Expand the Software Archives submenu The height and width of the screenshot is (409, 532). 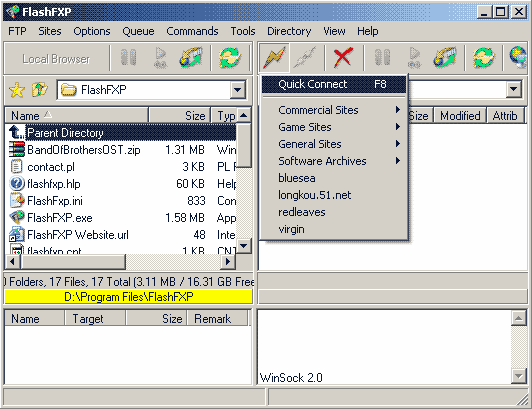pos(334,161)
